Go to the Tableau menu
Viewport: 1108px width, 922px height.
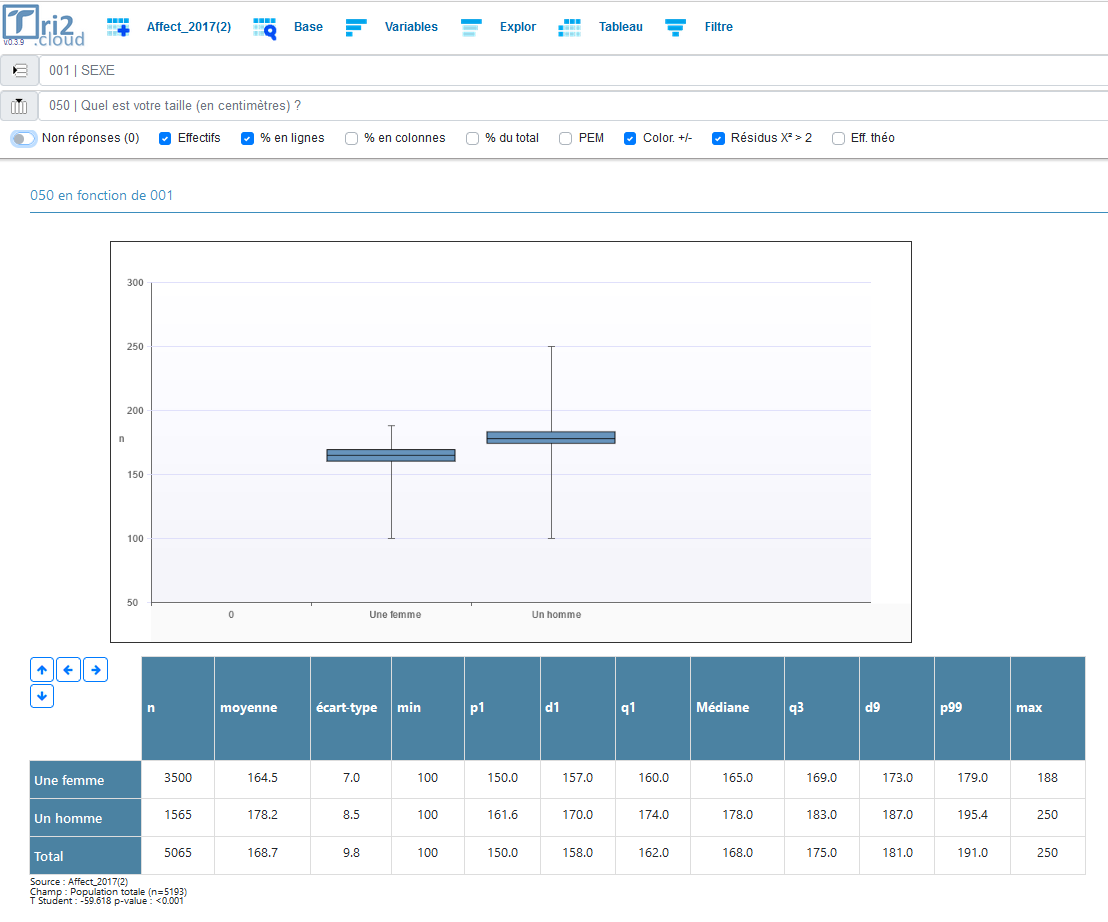(620, 27)
